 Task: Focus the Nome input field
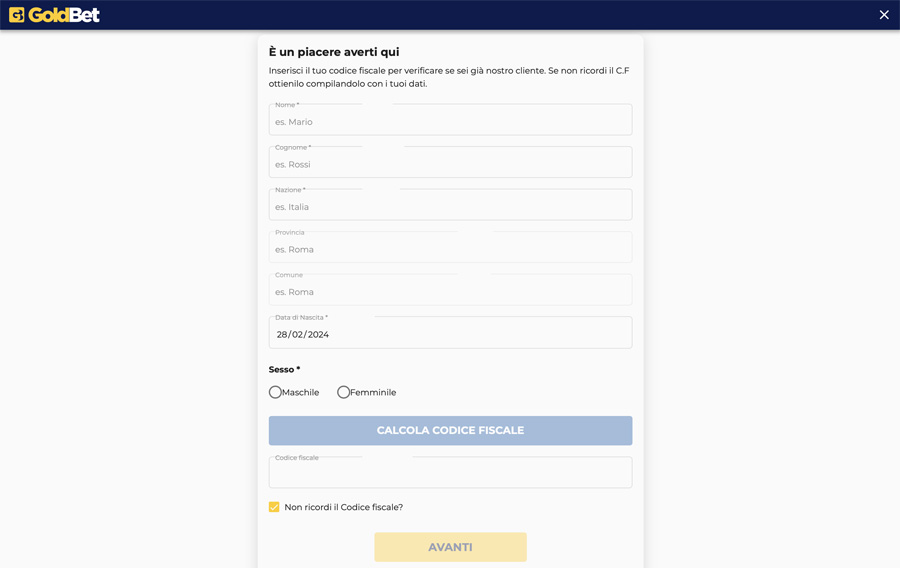pos(451,119)
